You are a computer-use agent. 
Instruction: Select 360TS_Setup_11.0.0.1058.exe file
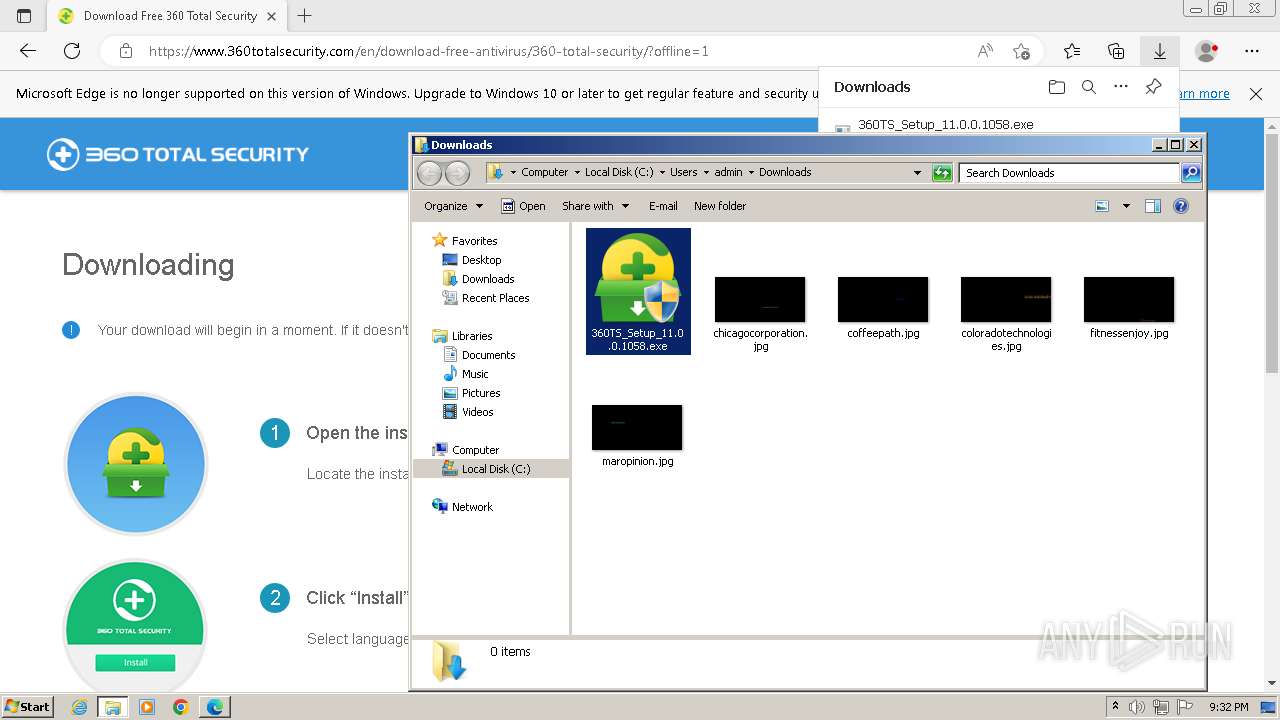click(638, 291)
